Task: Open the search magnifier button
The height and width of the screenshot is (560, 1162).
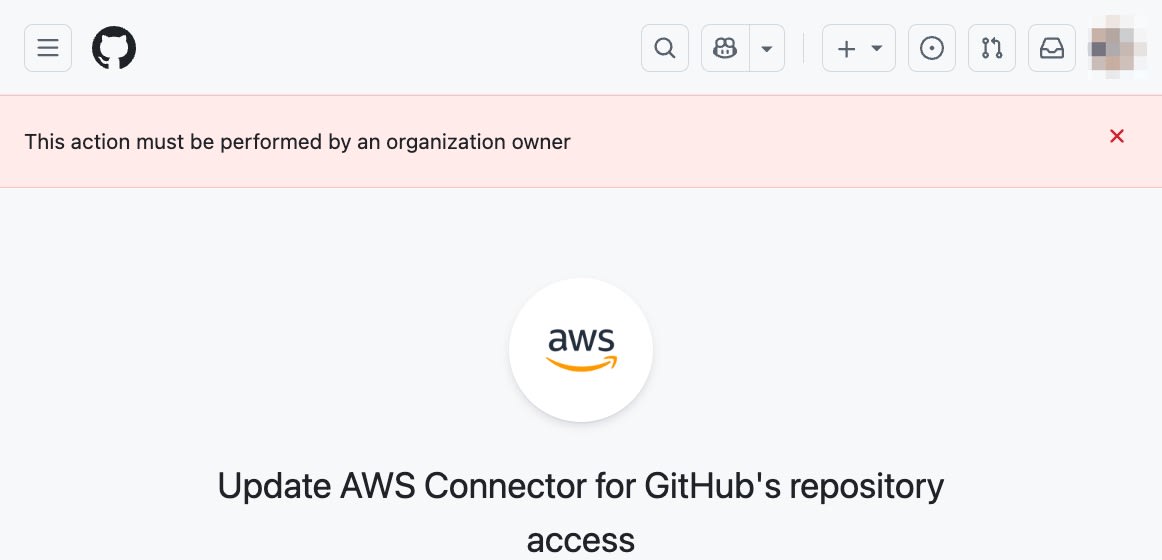Action: [665, 48]
